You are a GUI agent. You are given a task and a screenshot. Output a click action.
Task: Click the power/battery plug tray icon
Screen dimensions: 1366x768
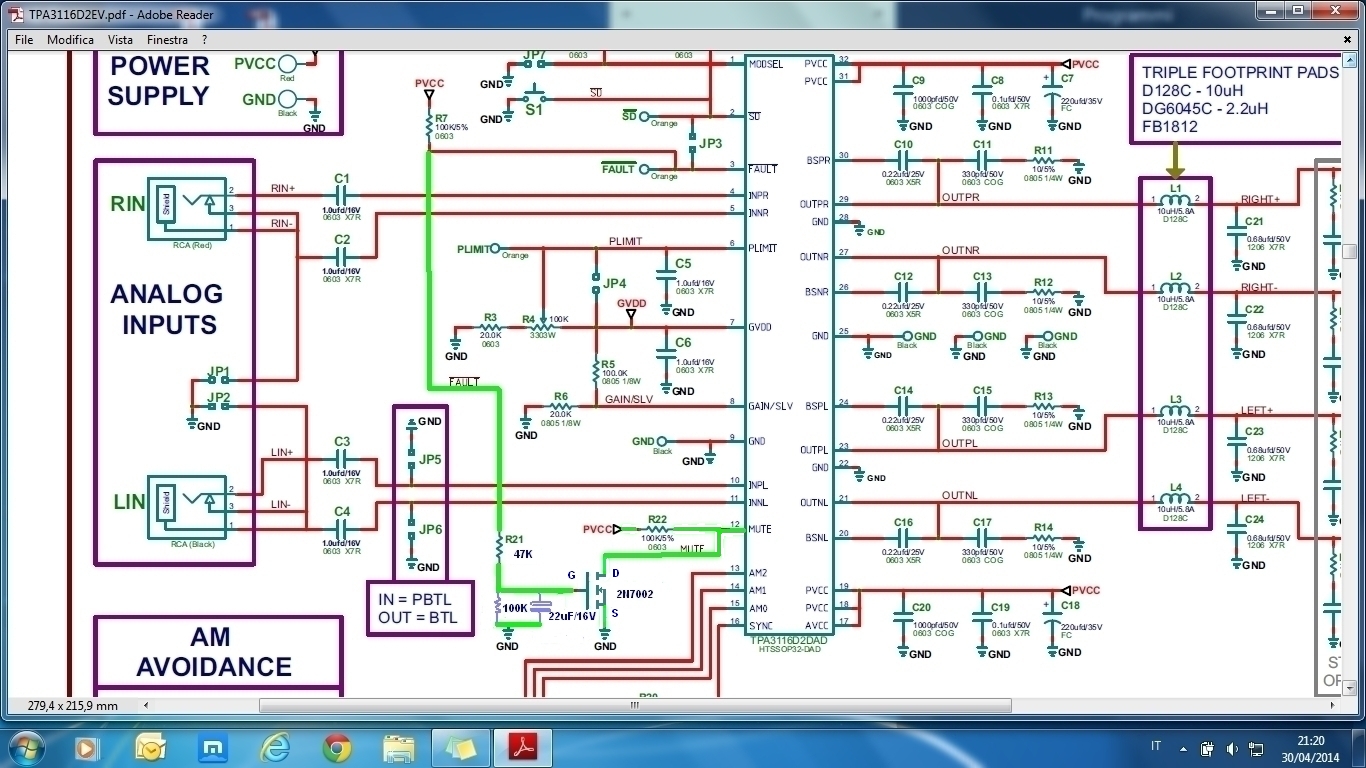[1208, 748]
